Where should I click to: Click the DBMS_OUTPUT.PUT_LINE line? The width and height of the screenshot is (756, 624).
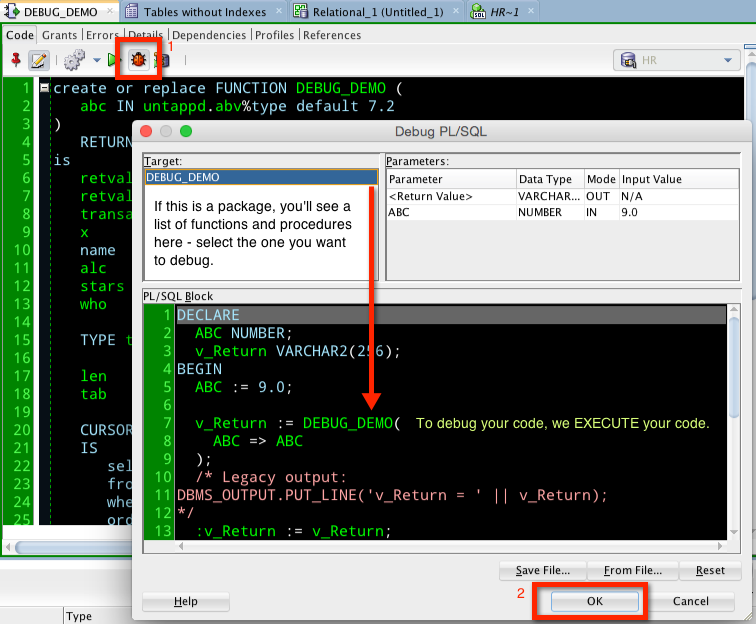[x=392, y=495]
